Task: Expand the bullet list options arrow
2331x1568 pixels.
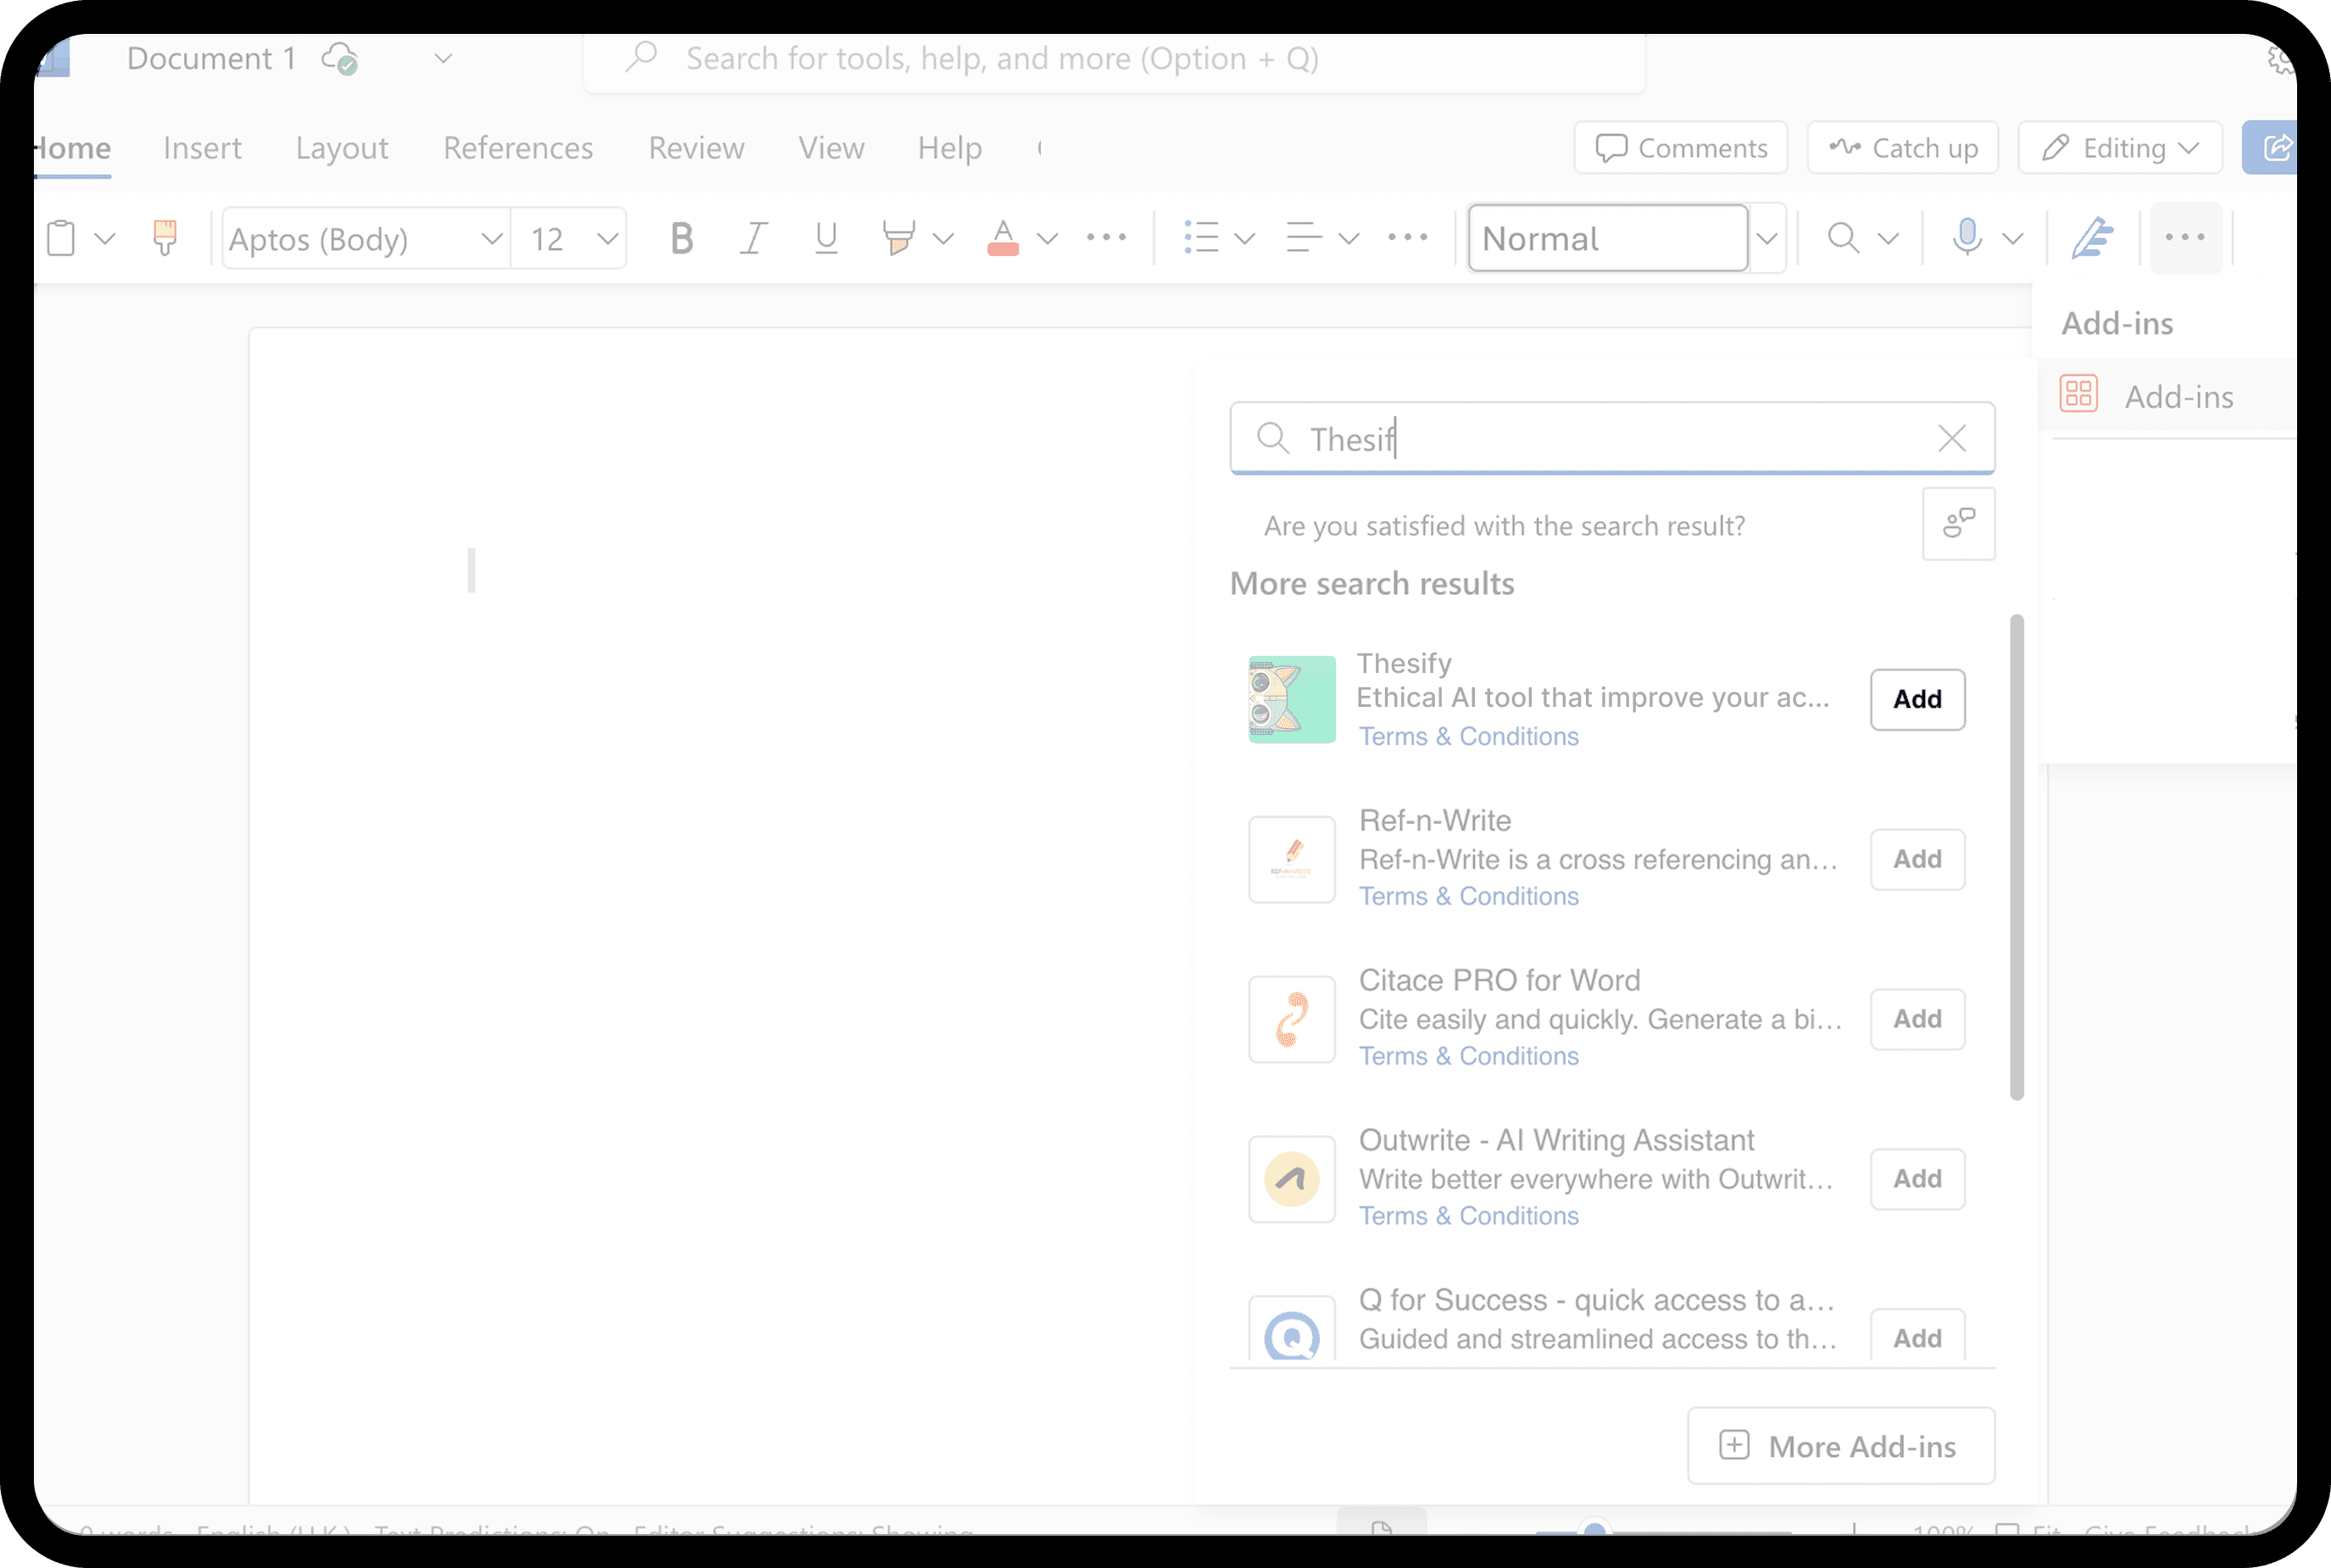Action: (1245, 238)
